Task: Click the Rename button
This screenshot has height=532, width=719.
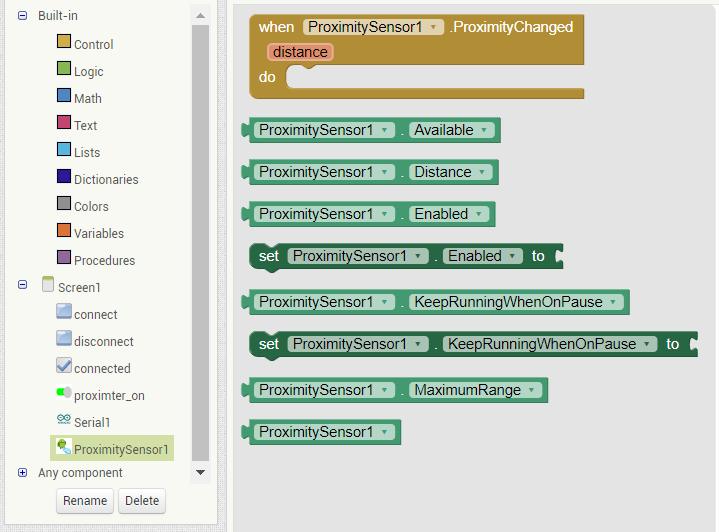Action: (85, 500)
